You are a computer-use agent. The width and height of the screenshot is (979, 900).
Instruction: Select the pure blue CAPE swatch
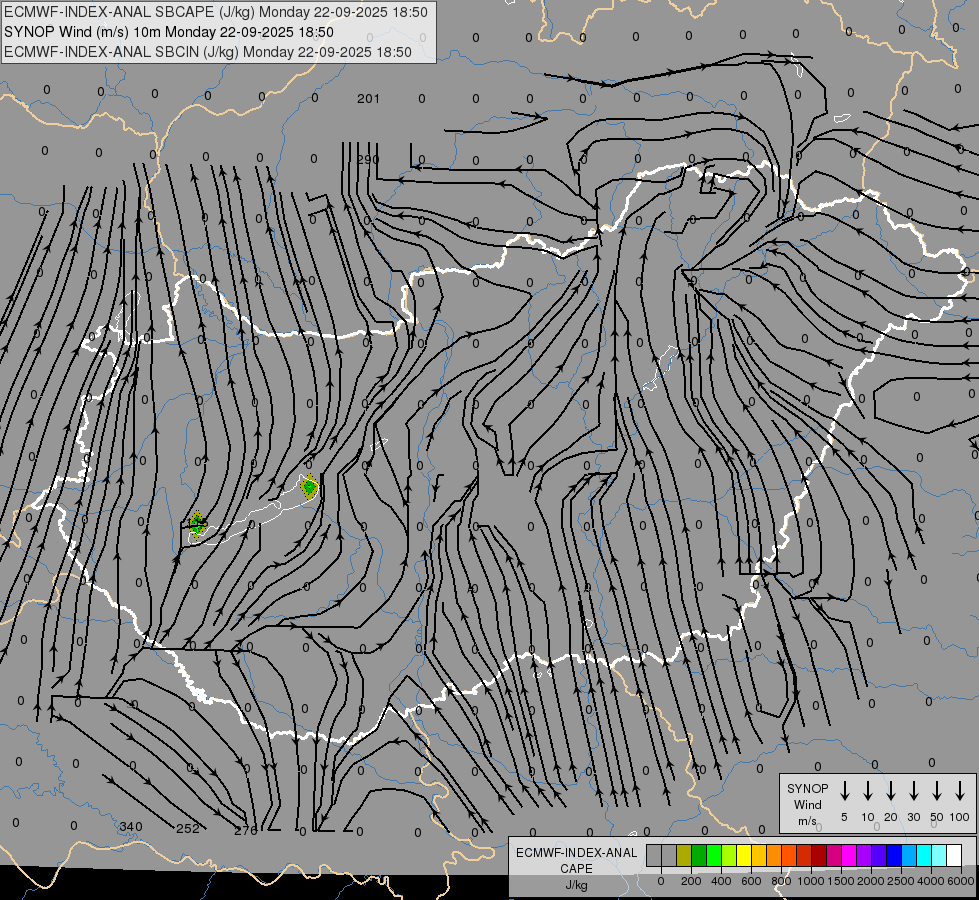pos(893,855)
